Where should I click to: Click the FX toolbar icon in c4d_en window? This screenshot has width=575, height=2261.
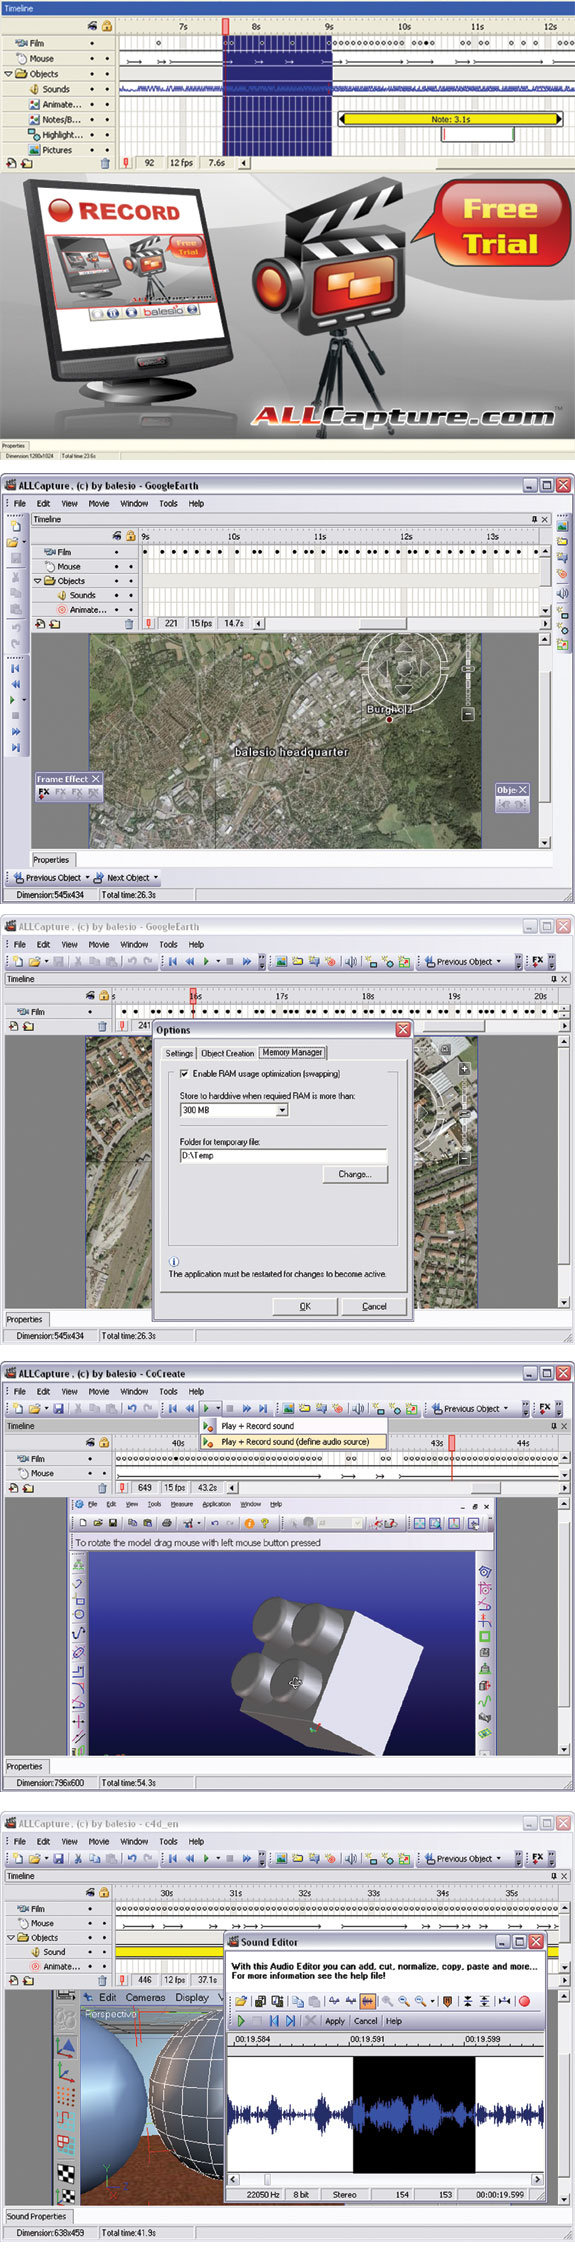click(537, 1858)
